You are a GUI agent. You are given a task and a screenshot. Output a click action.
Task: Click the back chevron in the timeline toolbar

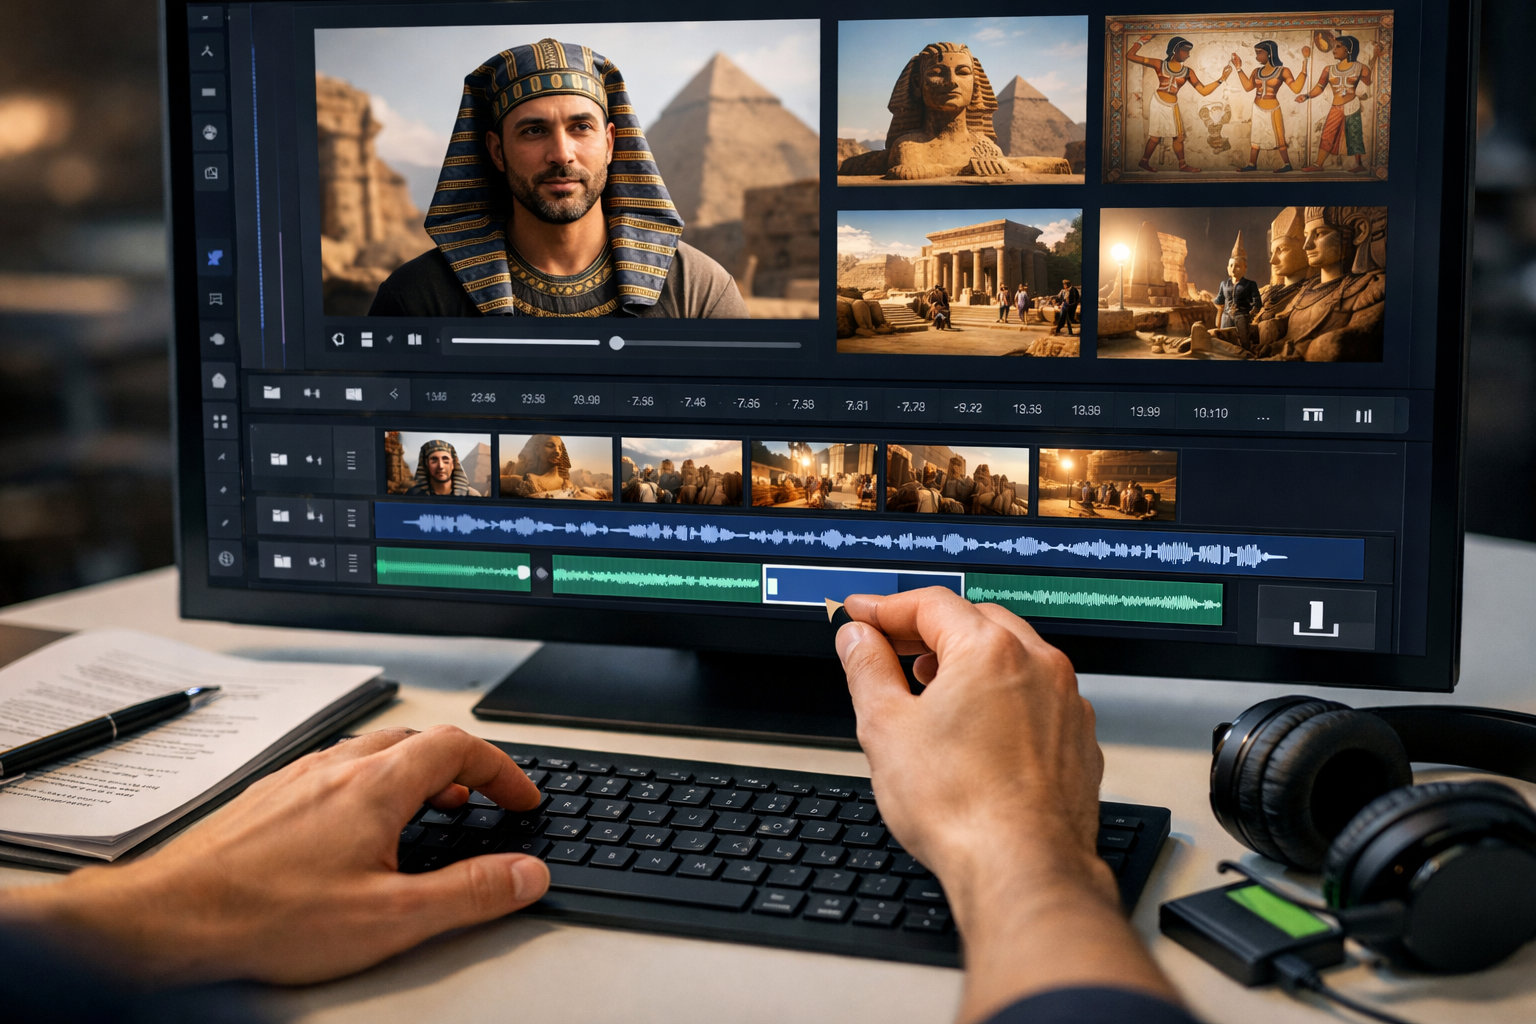394,394
